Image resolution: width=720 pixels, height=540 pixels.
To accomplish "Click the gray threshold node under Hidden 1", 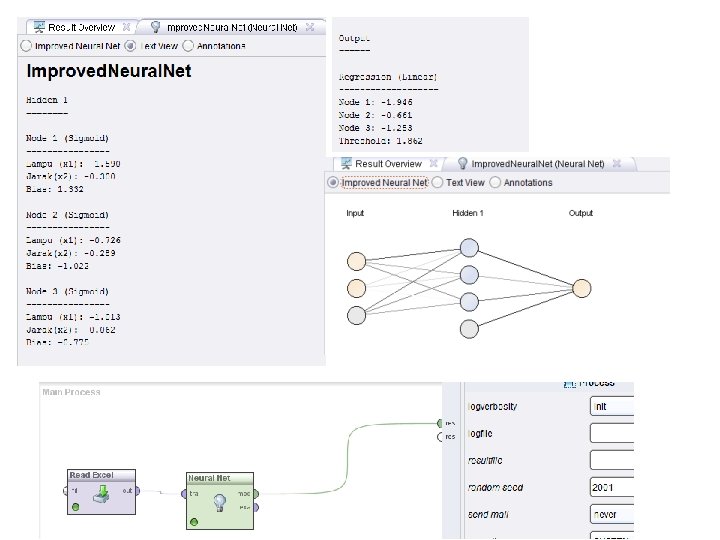I will (469, 329).
